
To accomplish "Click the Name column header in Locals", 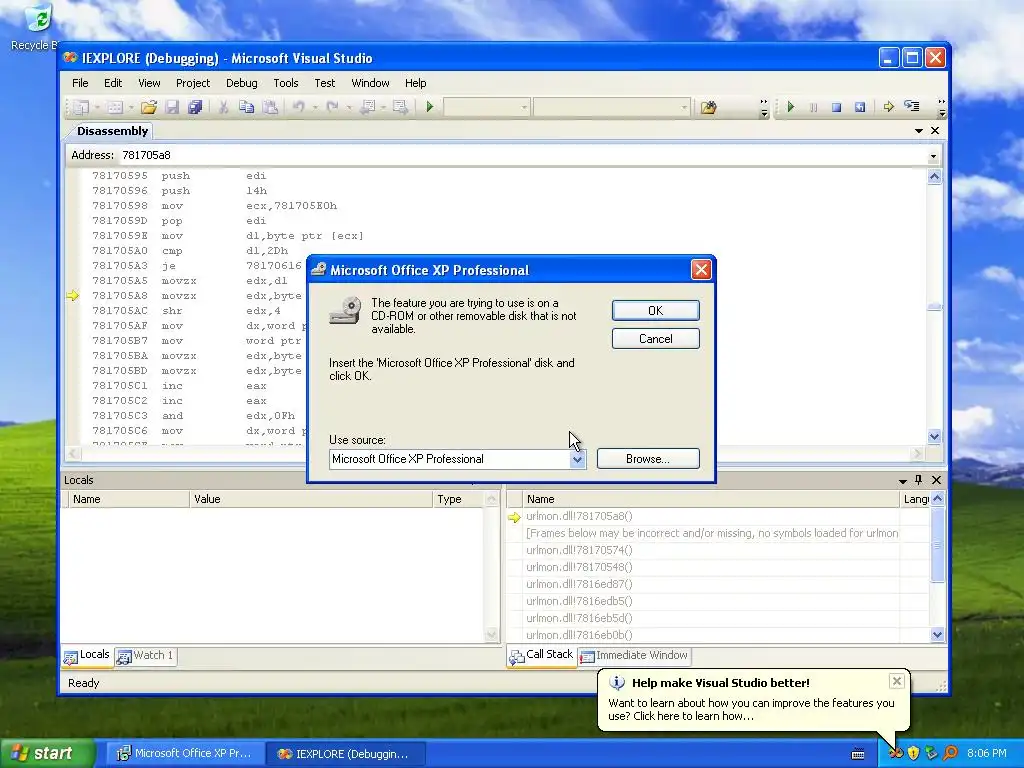I will tap(129, 499).
